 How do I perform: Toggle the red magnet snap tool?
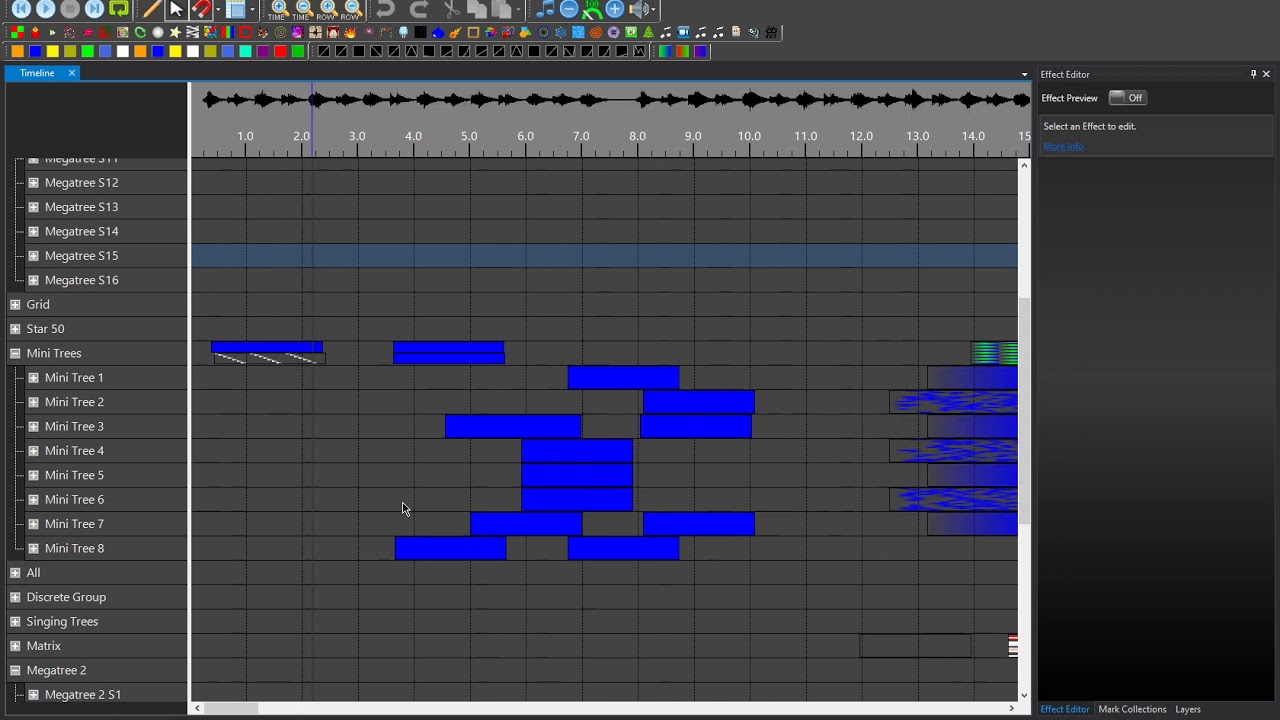click(x=201, y=9)
